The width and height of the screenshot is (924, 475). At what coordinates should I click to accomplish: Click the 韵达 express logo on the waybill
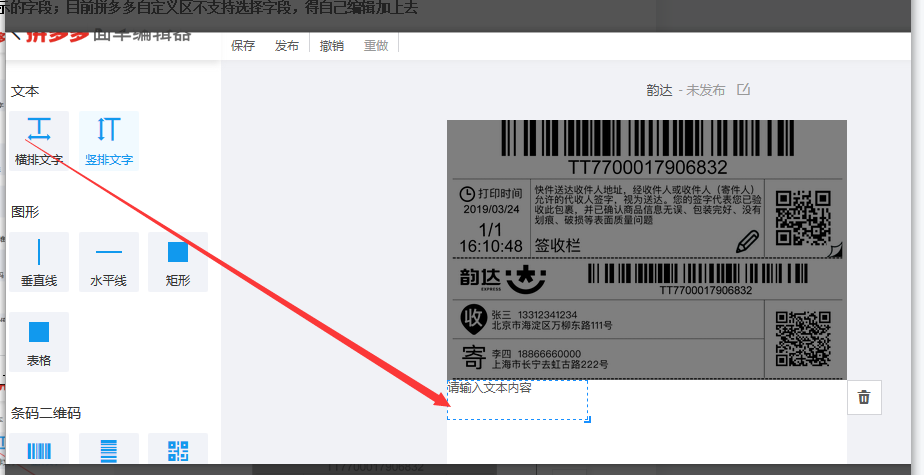[x=503, y=278]
